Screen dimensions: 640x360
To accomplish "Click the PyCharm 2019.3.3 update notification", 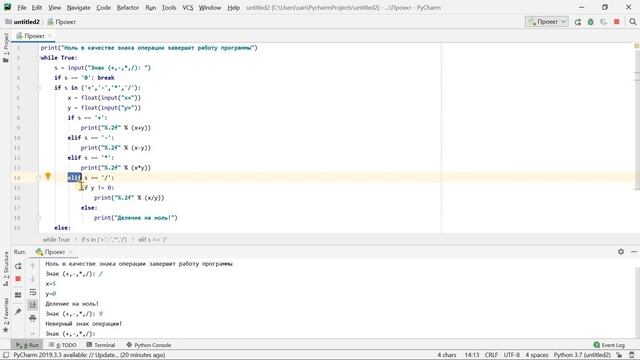I will point(89,355).
